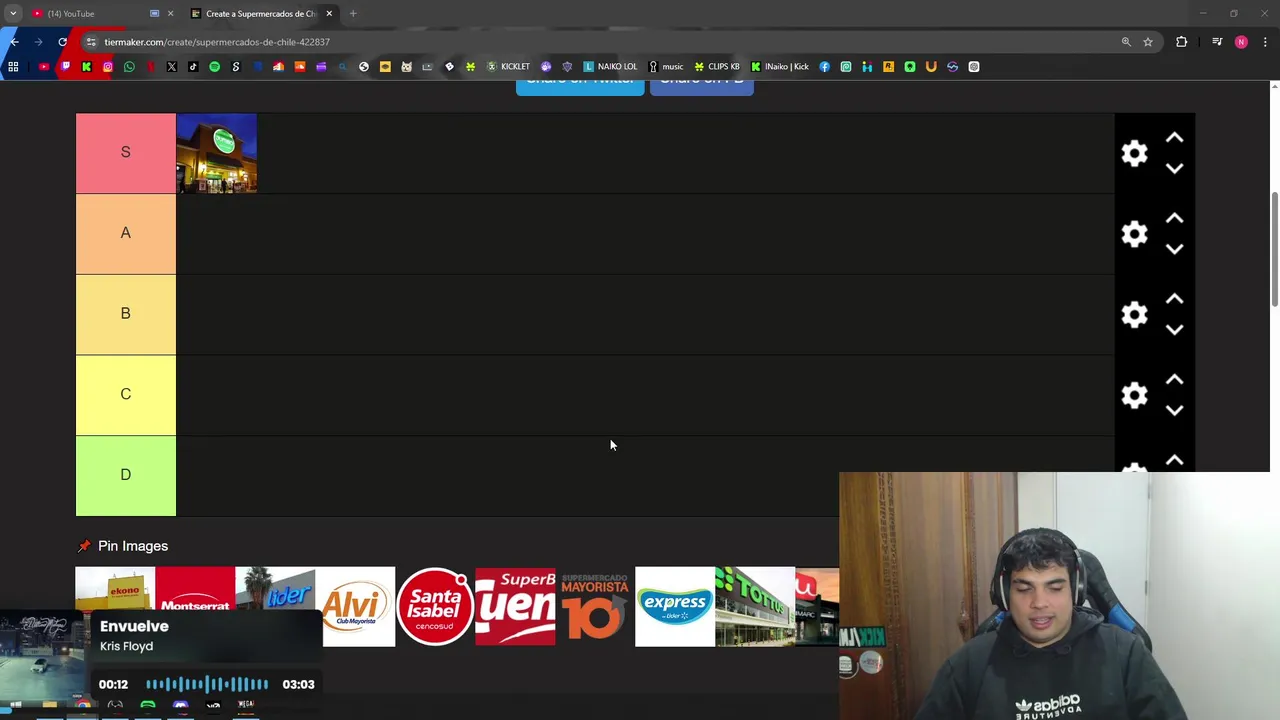Move tier B row up
The image size is (1280, 720).
[x=1174, y=300]
